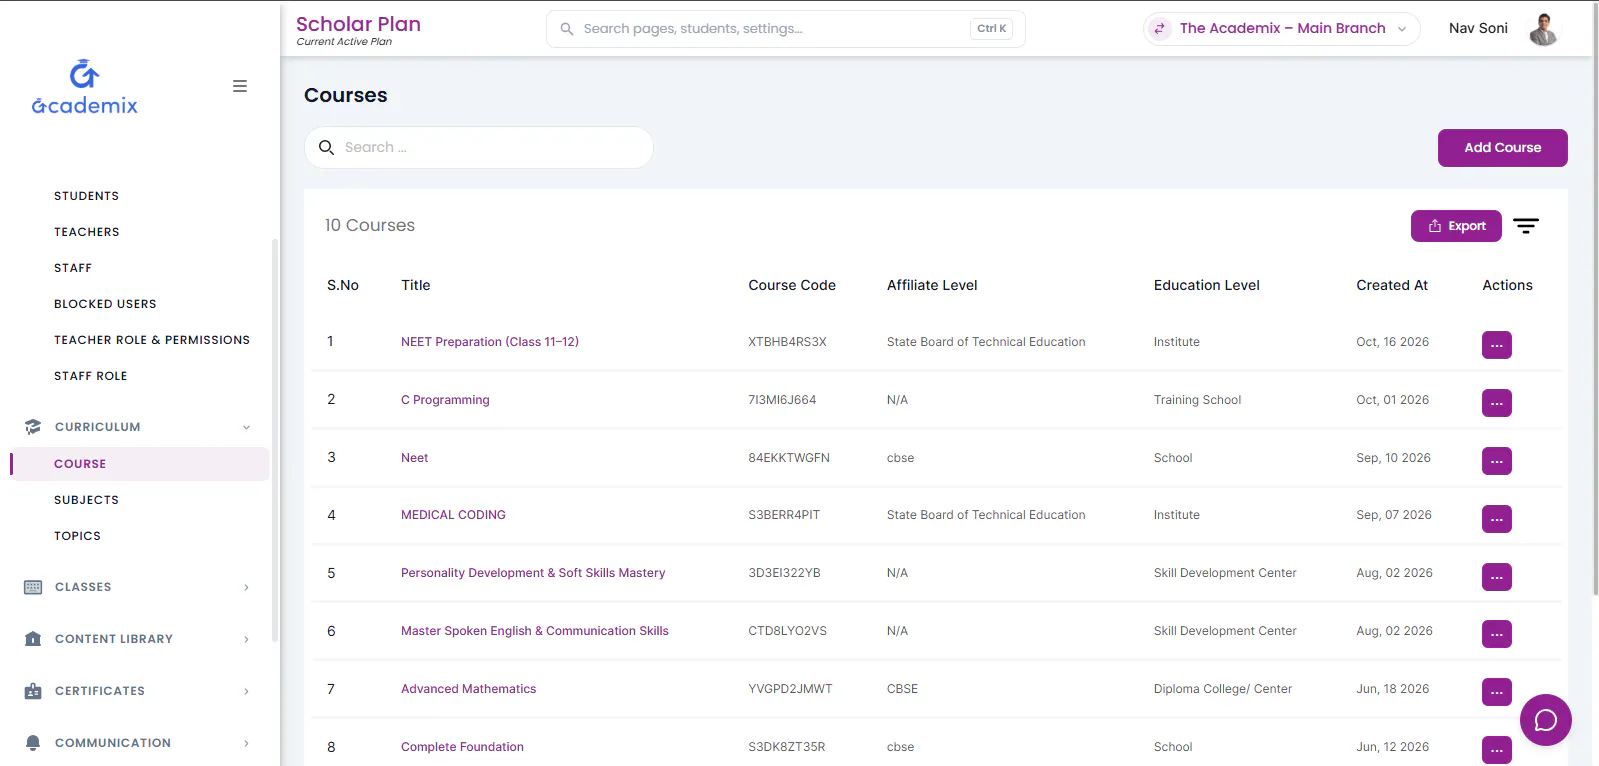Open actions menu for Personality Development row
This screenshot has width=1599, height=766.
click(1497, 577)
